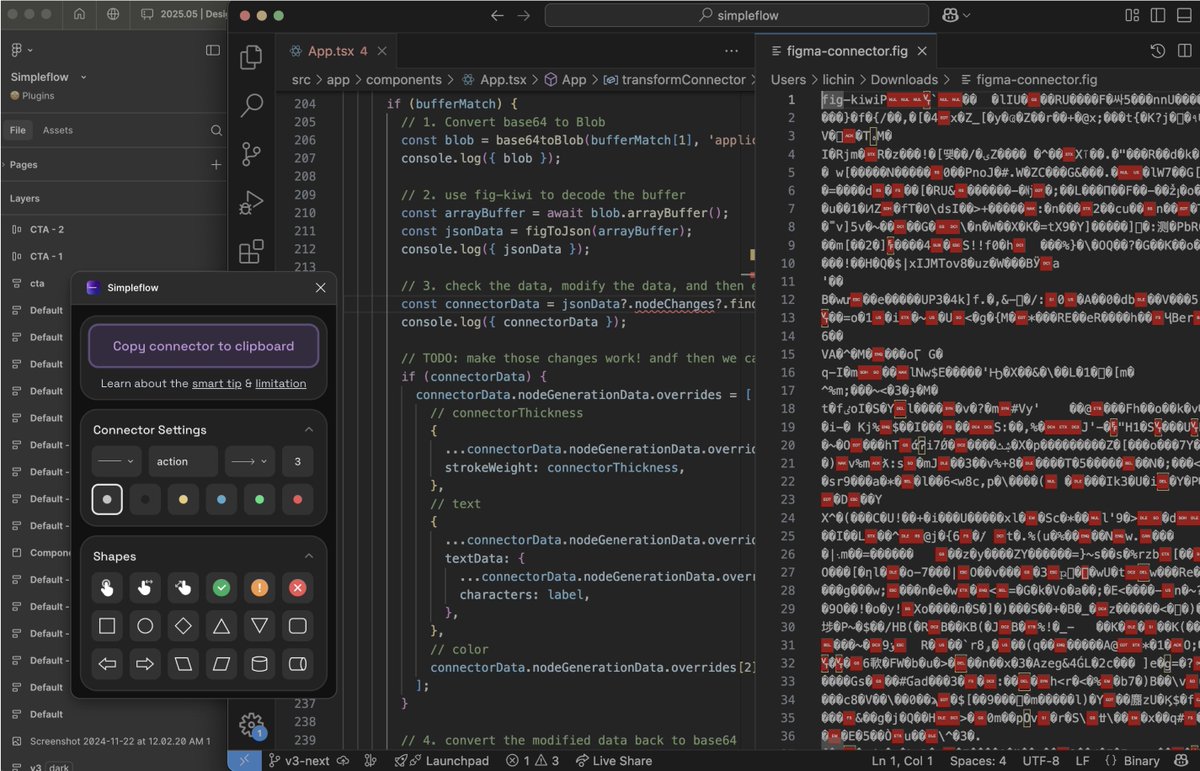This screenshot has width=1200, height=771.
Task: Insert the swipe hand gesture shape
Action: pos(145,588)
